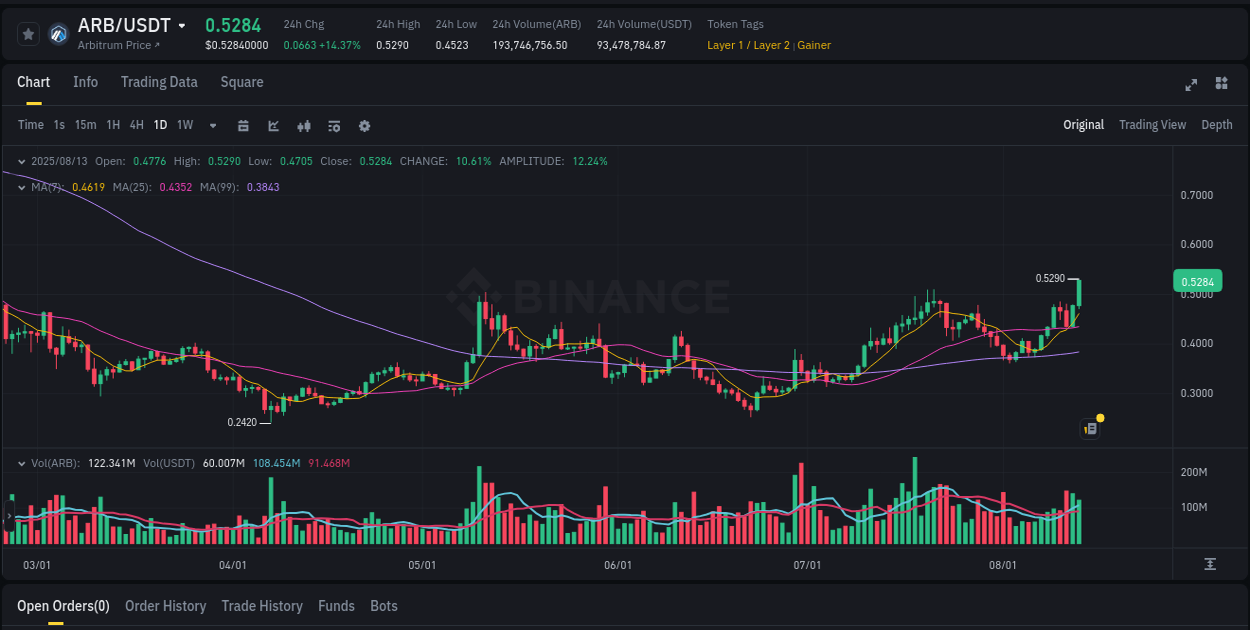Switch to the Trading View chart mode
Viewport: 1250px width, 630px height.
click(1152, 124)
